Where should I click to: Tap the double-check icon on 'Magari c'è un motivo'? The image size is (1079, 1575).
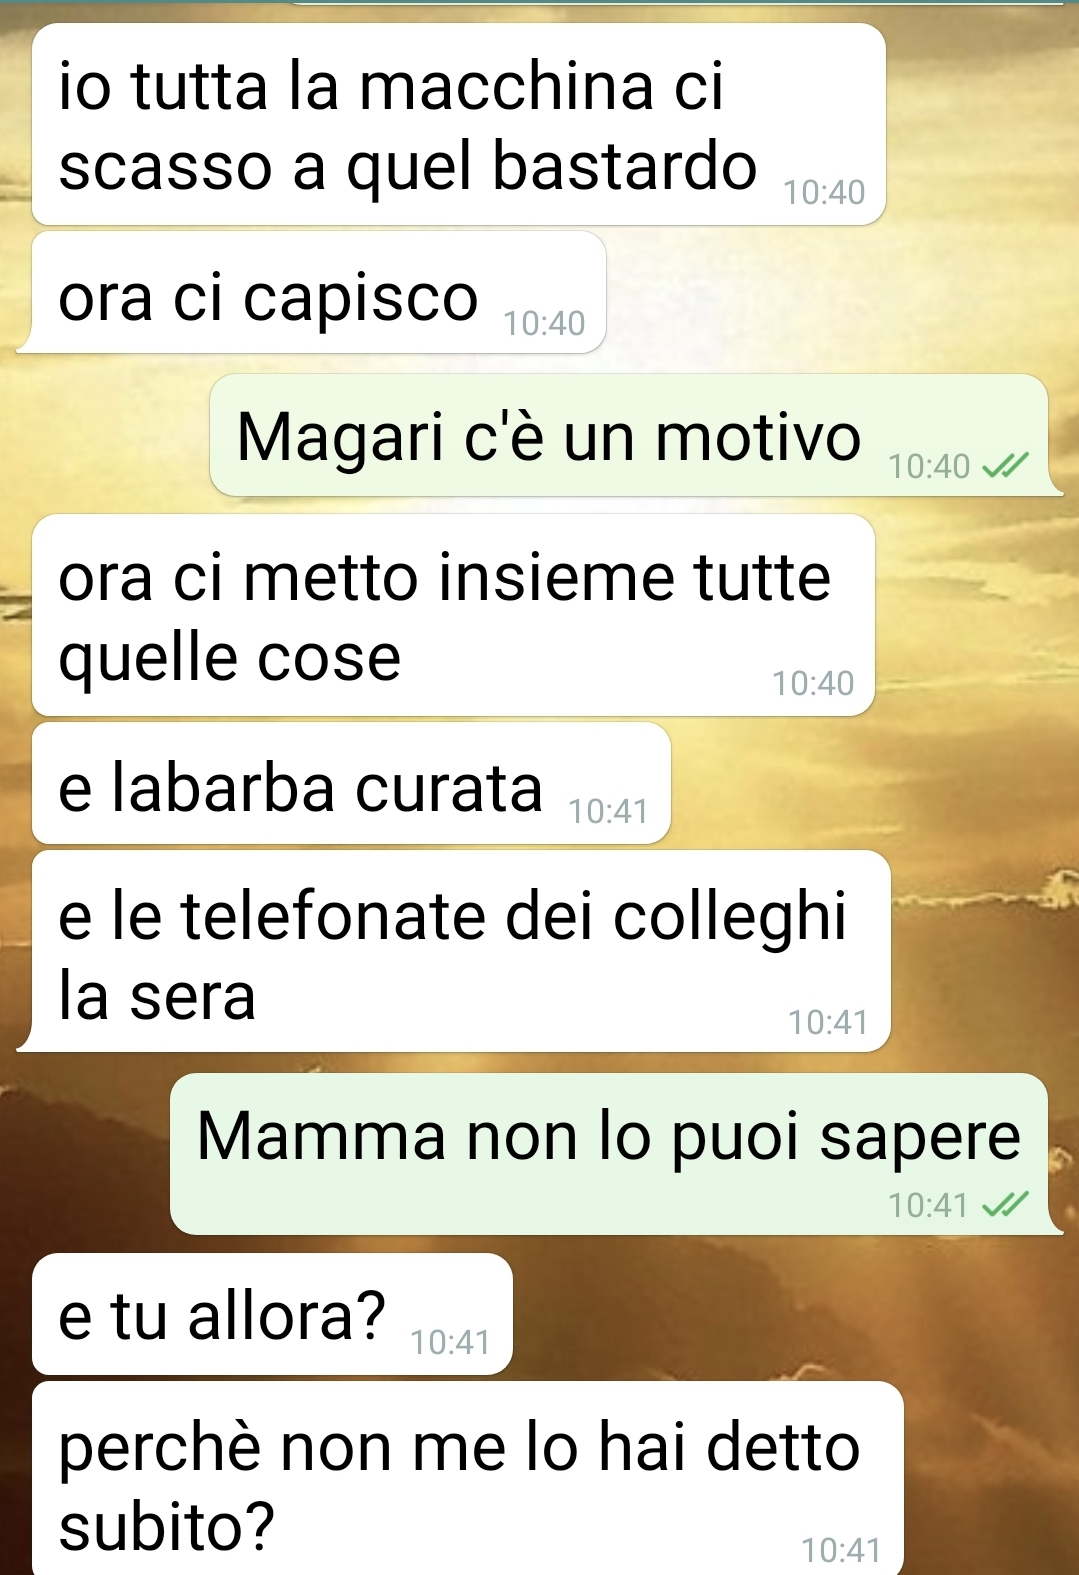tap(1005, 466)
